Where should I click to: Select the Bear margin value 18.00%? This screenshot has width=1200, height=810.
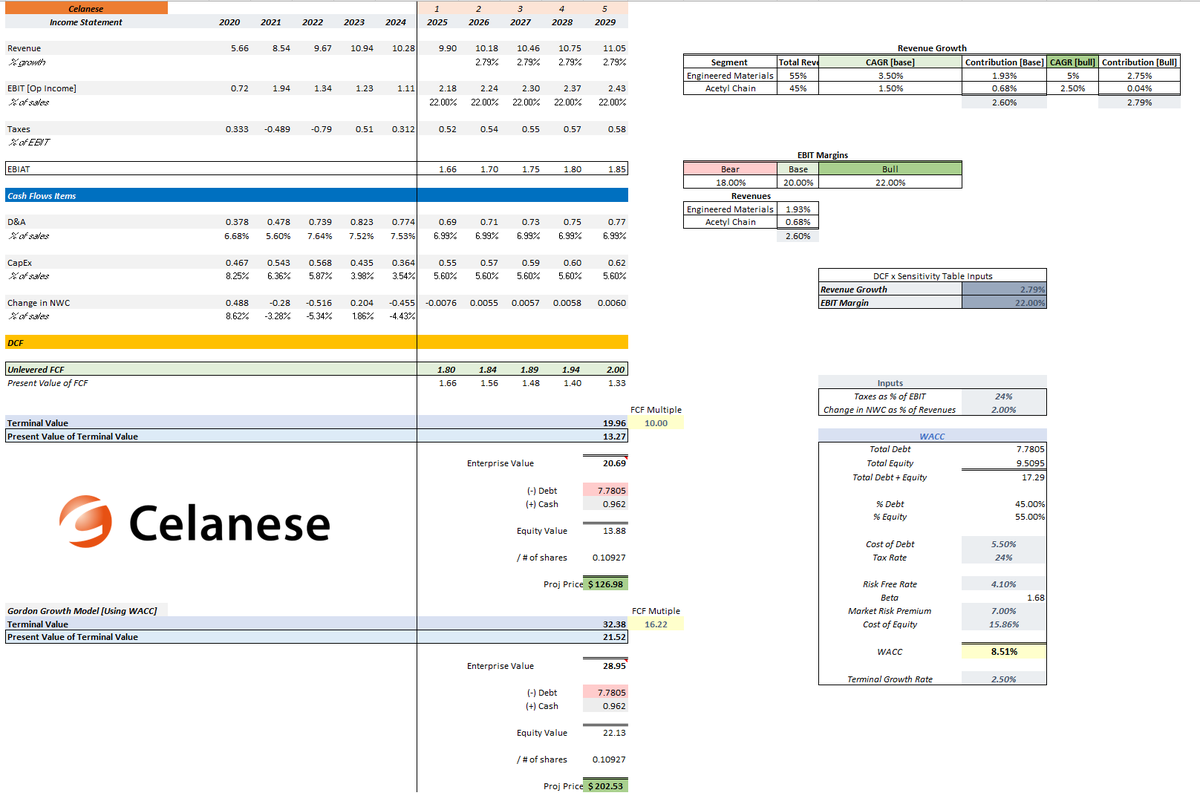point(729,182)
